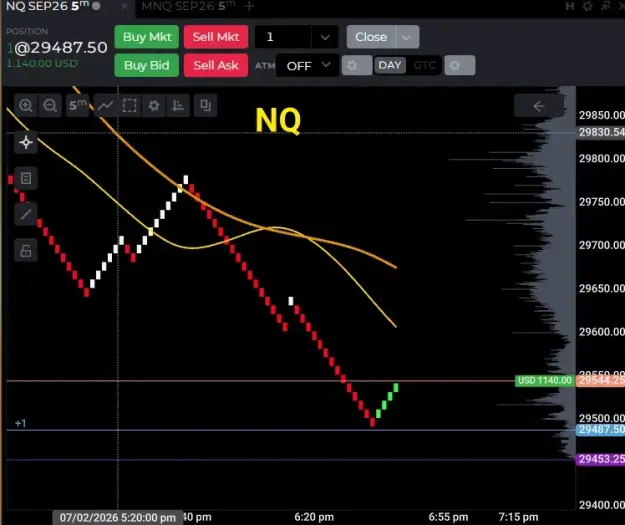Viewport: 625px width, 525px height.
Task: Switch to the NQ SEP26 5m tab
Action: pos(47,6)
